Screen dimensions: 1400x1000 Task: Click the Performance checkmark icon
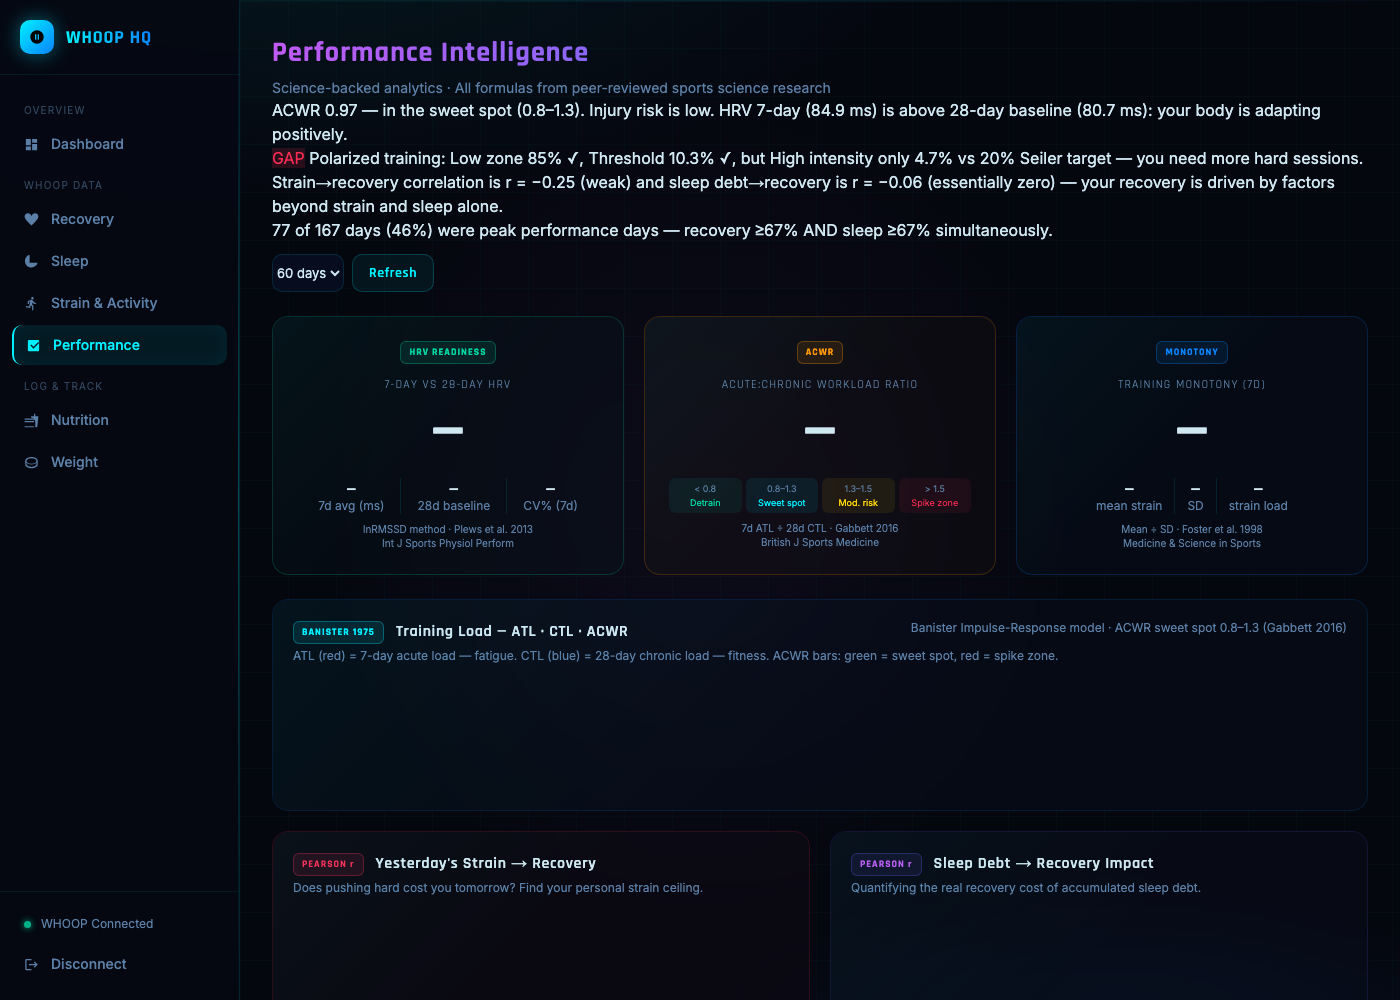(34, 345)
